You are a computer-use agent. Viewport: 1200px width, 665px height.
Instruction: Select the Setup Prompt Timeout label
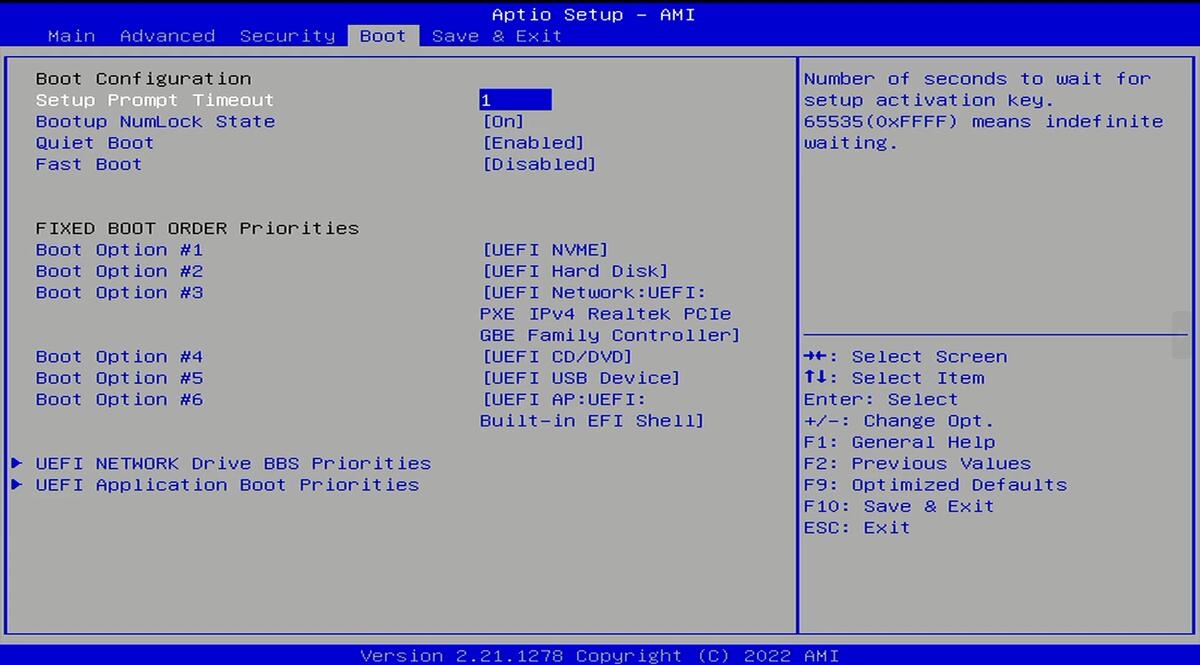click(154, 100)
